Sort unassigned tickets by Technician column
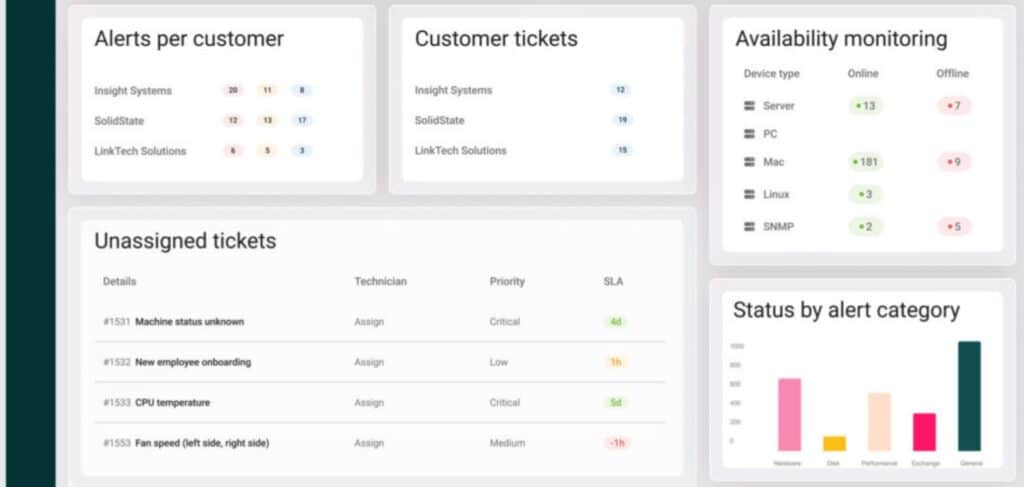This screenshot has height=487, width=1024. click(380, 281)
